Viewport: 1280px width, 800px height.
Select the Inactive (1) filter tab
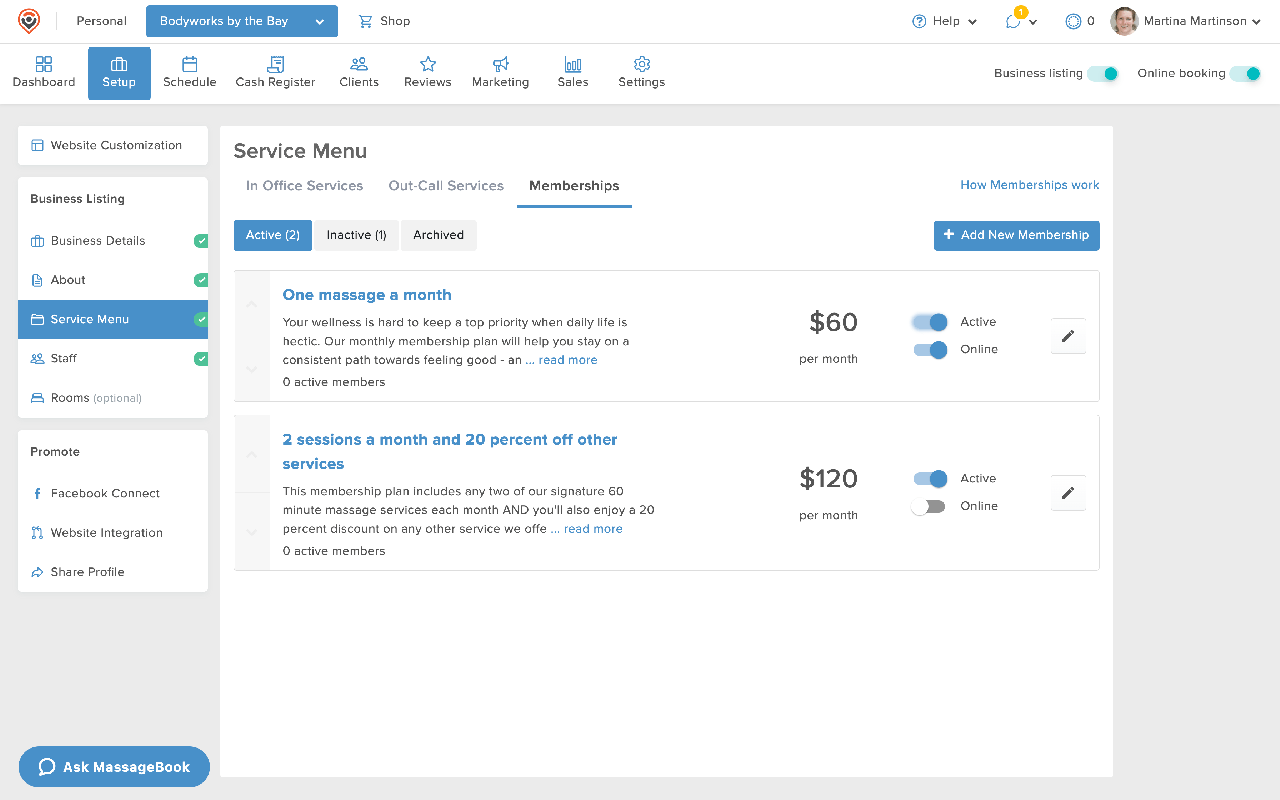(356, 235)
